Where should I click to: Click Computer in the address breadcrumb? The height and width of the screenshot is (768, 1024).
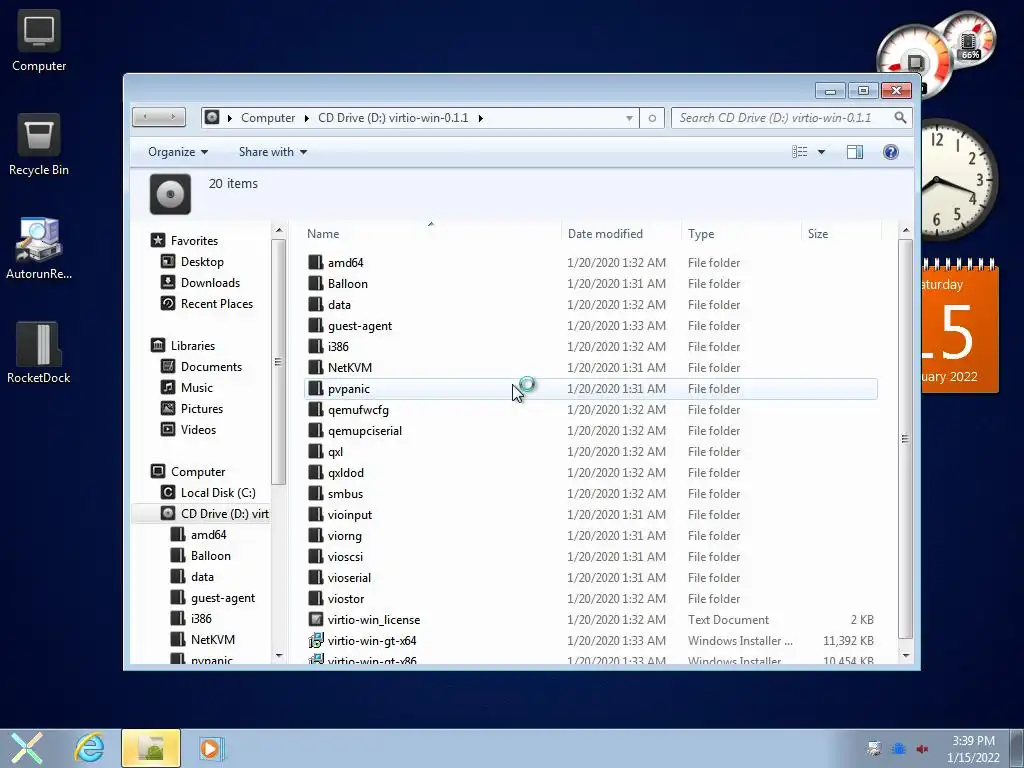(x=268, y=118)
